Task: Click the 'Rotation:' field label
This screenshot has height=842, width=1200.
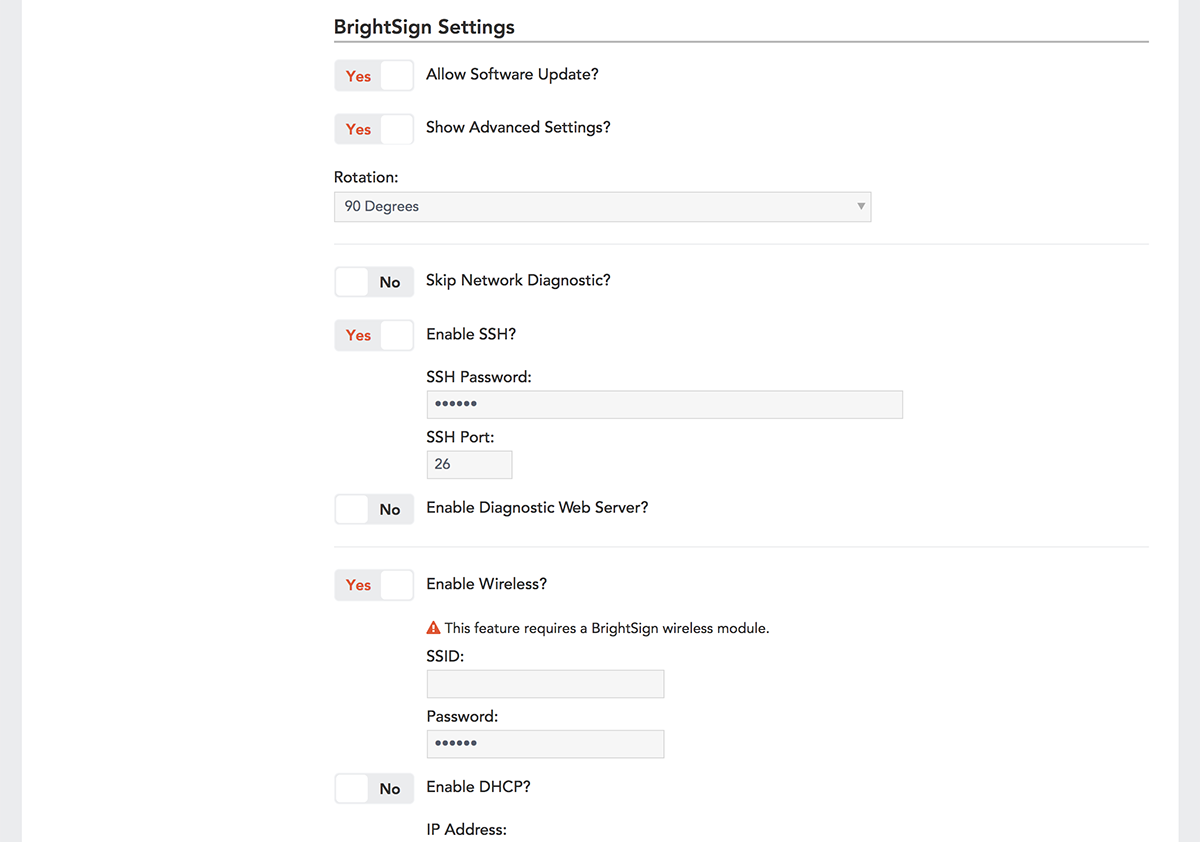Action: 366,177
